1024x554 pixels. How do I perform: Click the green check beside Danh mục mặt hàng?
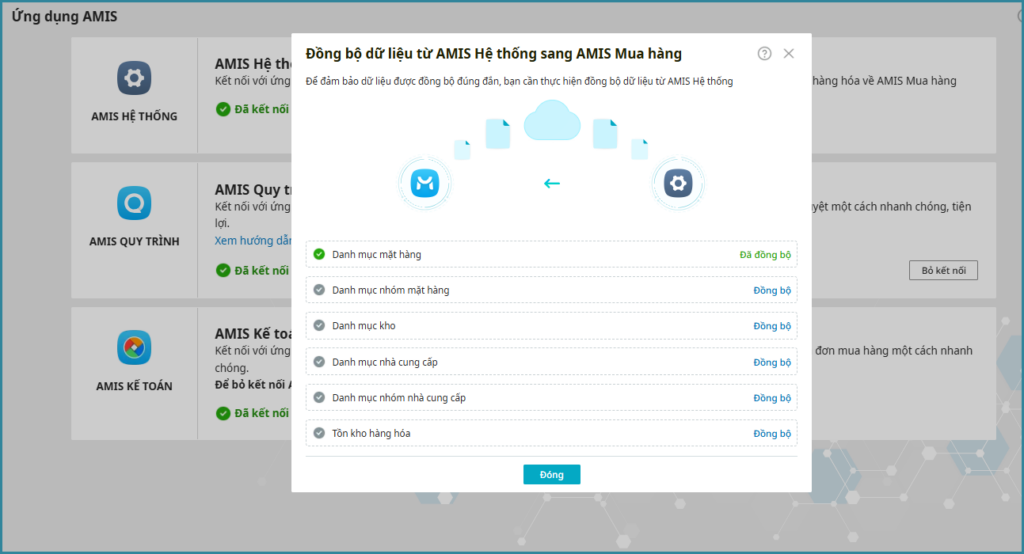[319, 254]
